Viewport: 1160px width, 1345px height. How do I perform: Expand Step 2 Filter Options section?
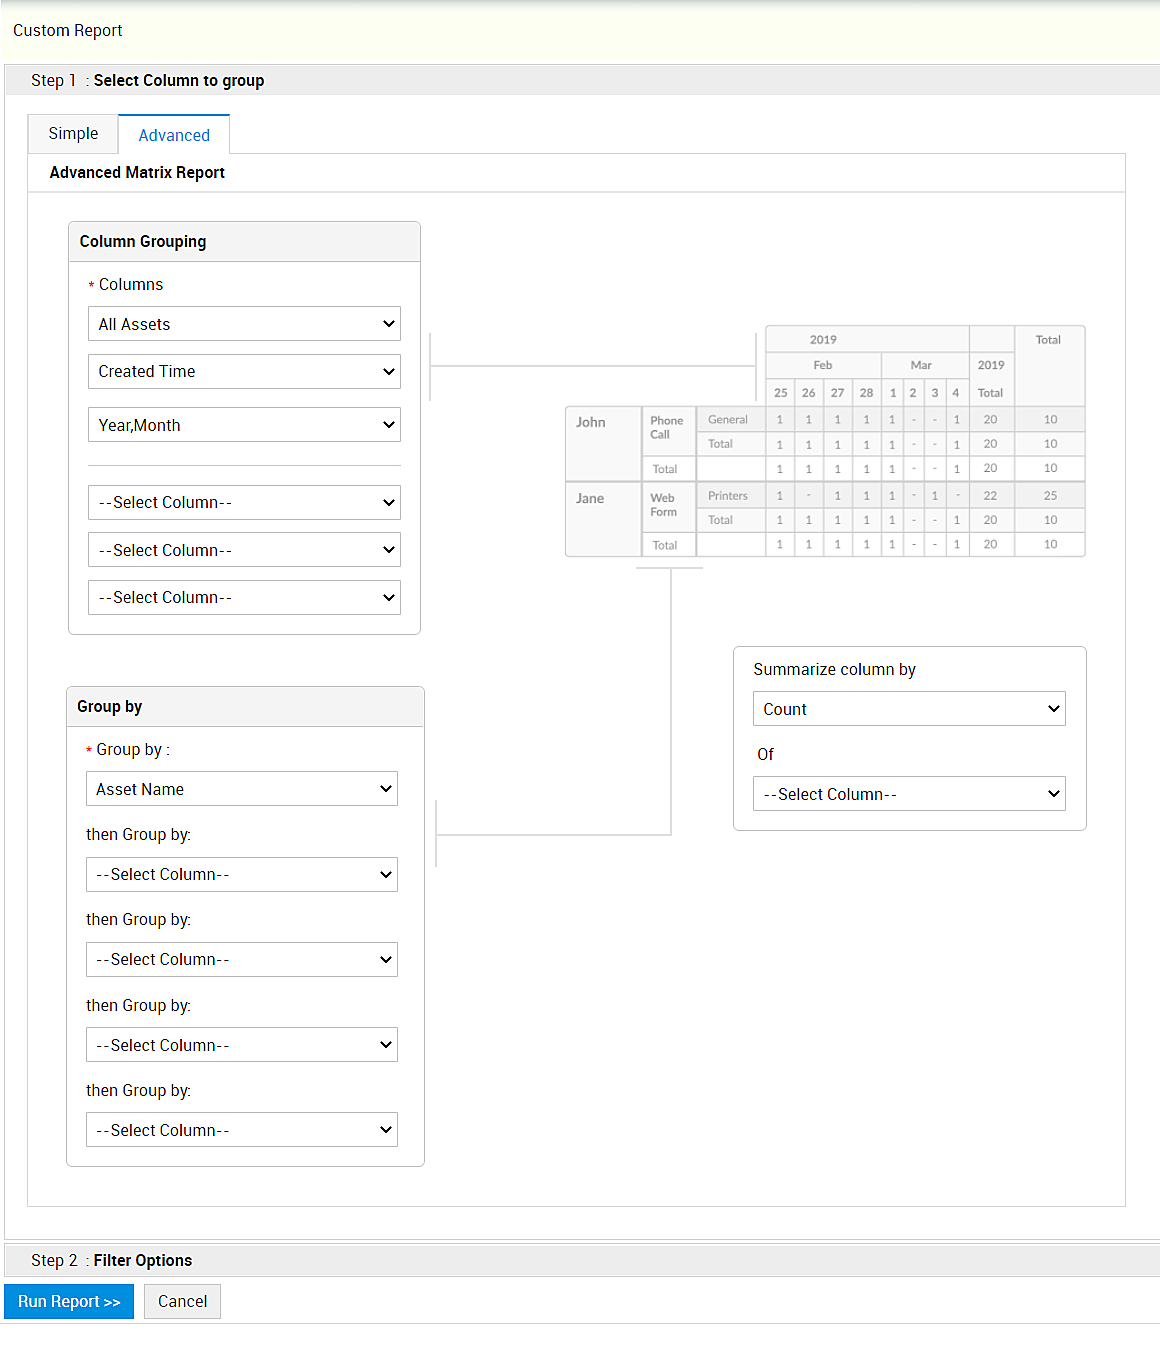coord(142,1261)
